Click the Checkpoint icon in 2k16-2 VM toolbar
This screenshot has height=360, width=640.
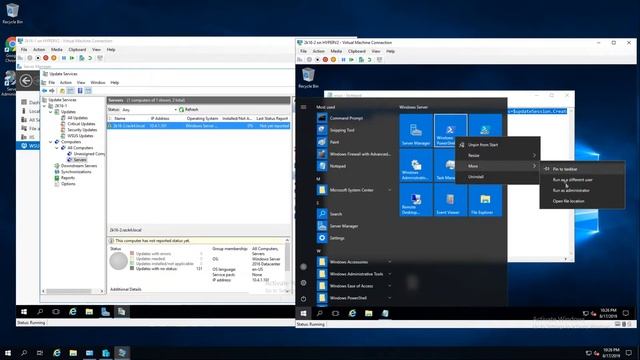361,60
